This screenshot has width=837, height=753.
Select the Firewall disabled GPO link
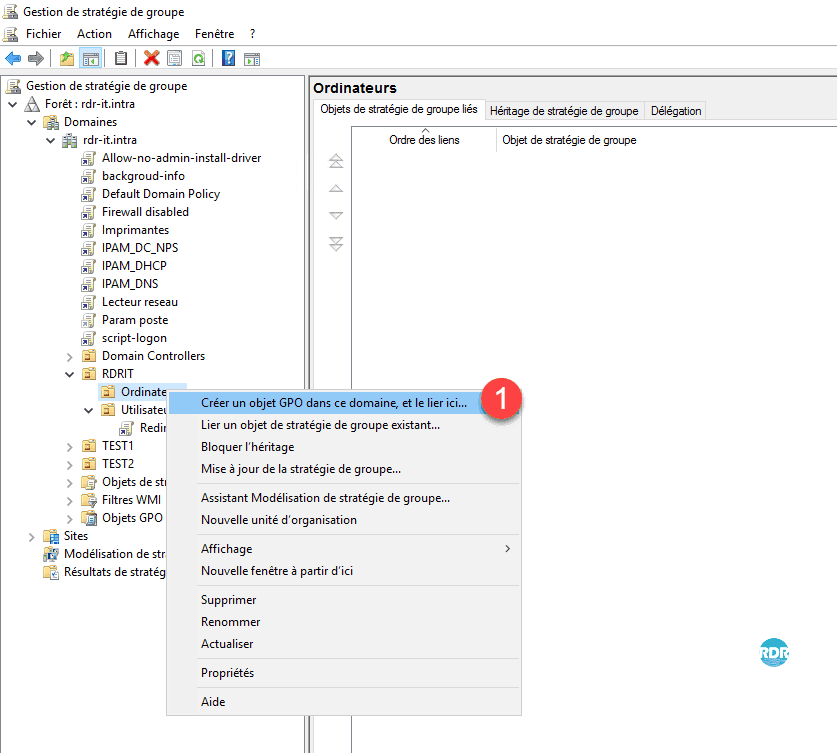pos(145,212)
